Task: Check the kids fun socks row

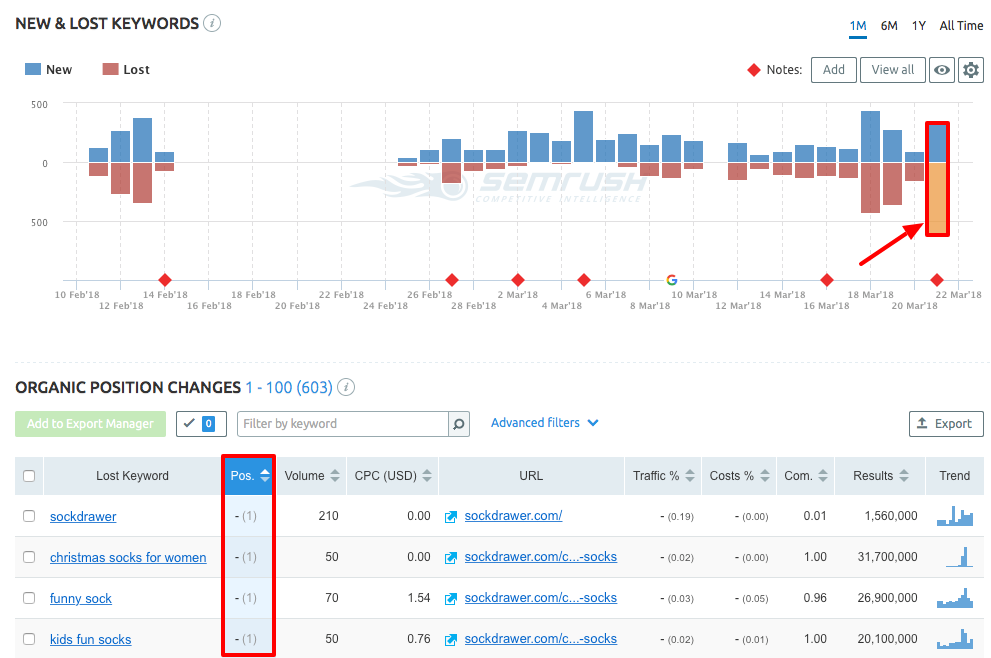Action: tap(29, 639)
